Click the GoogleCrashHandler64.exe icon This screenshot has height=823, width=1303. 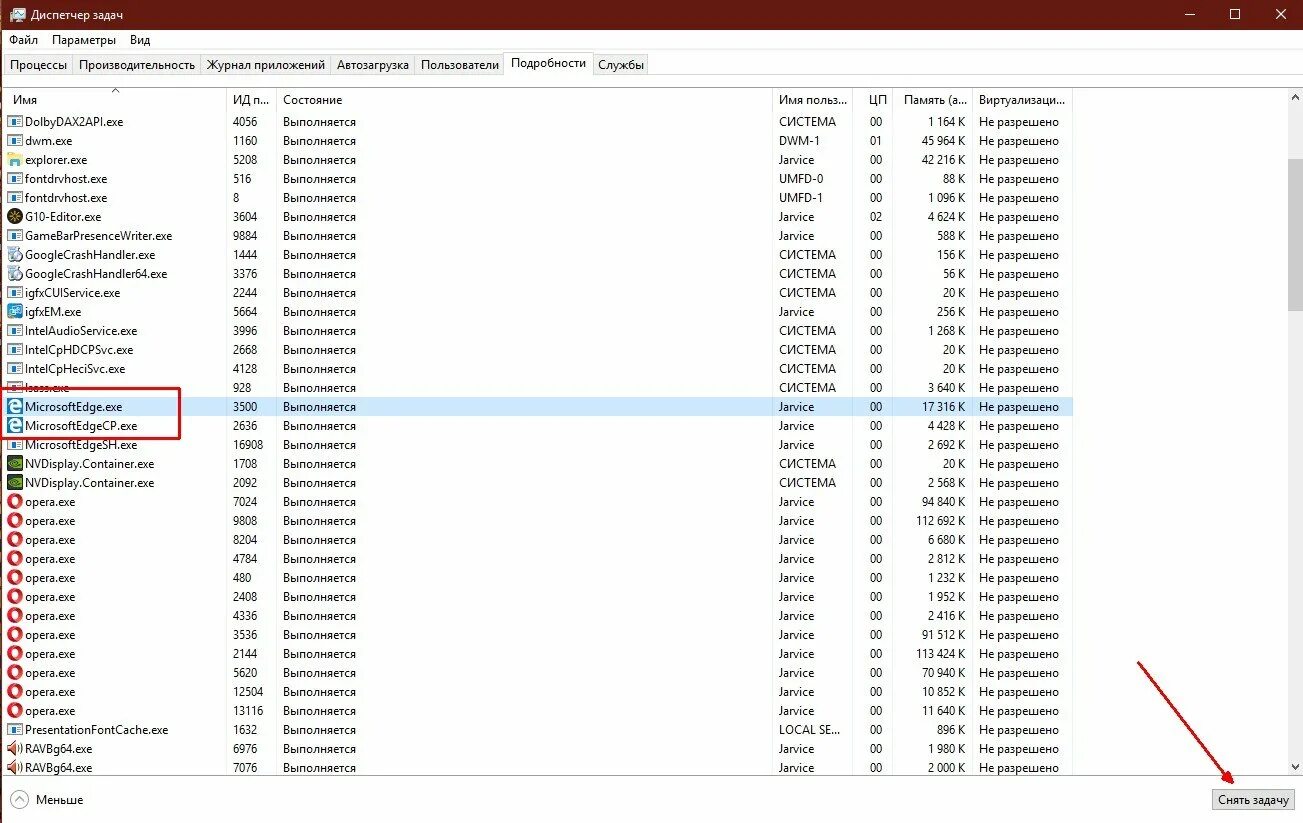click(15, 274)
